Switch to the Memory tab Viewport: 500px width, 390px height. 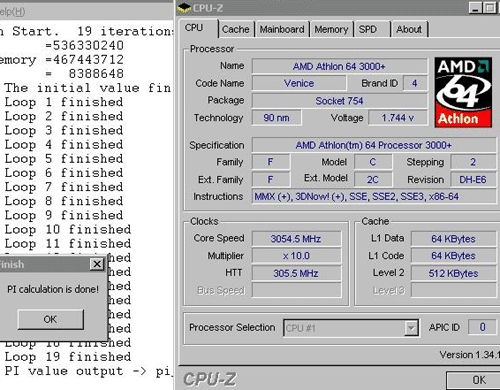click(x=331, y=29)
